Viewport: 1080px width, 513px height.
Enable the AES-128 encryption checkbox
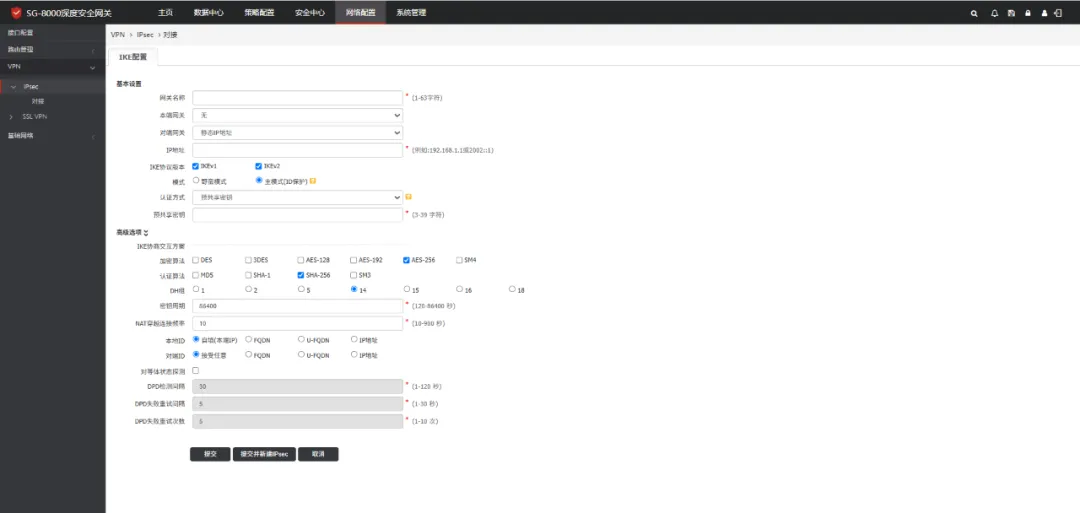point(301,260)
